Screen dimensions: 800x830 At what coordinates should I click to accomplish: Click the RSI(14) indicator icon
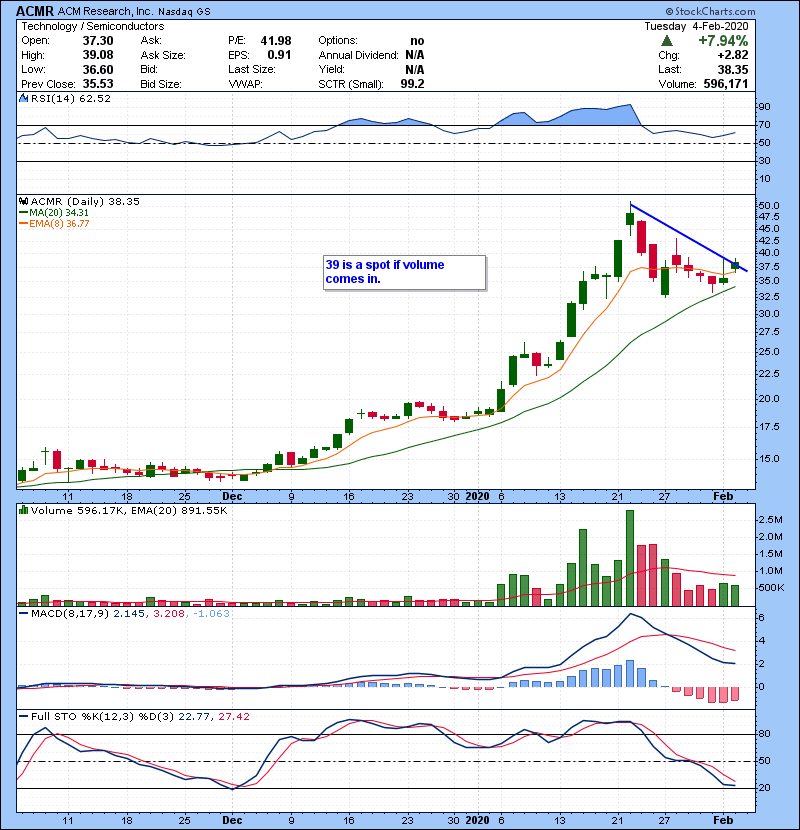pos(24,98)
